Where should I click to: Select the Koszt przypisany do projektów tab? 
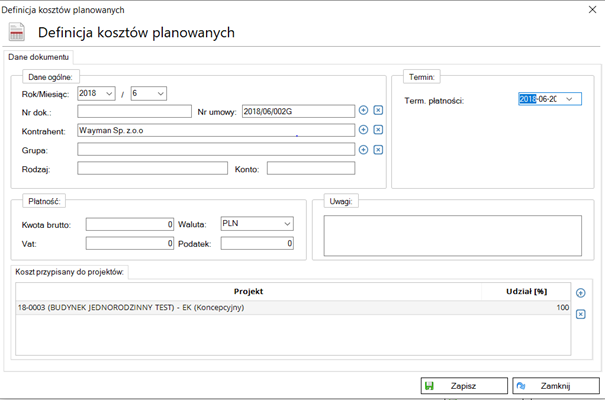69,272
